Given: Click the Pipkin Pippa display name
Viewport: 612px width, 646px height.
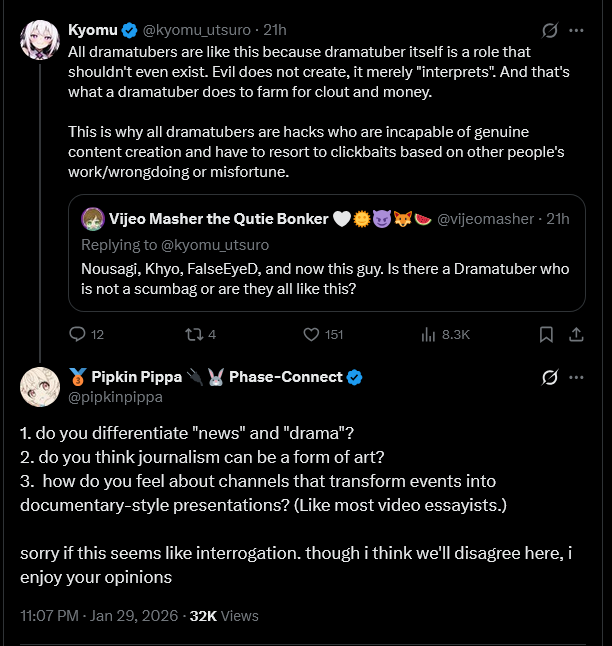Looking at the screenshot, I should tap(137, 377).
